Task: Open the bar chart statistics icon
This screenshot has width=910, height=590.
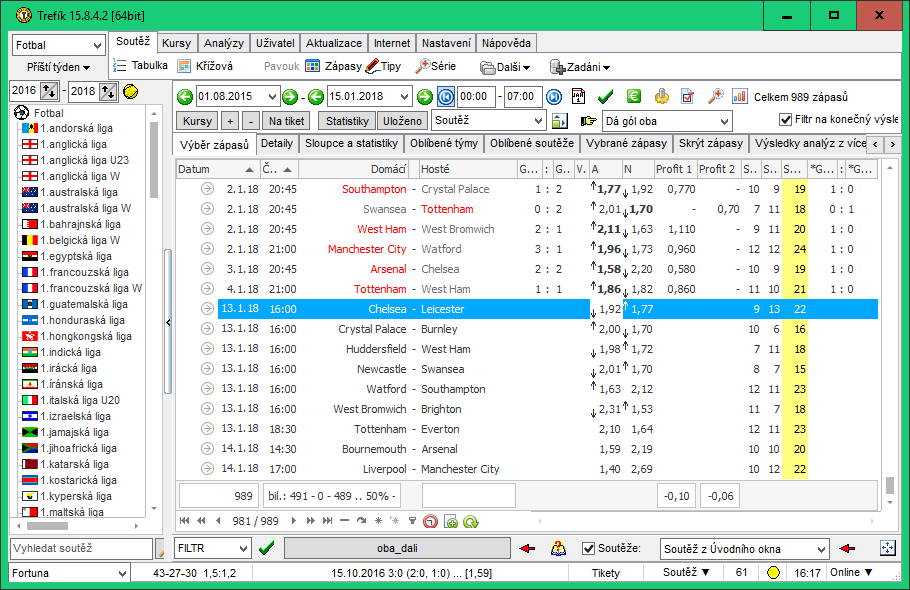Action: (740, 96)
